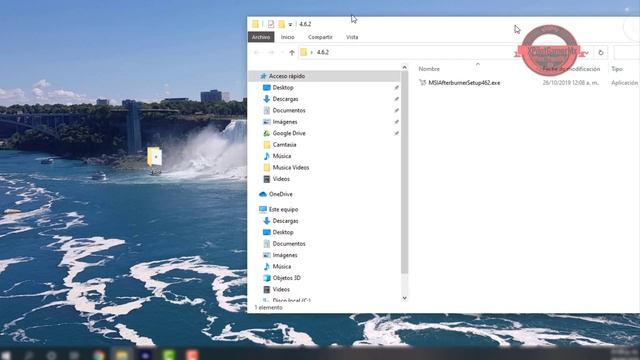Open Imágenes under Acceso rápido
This screenshot has height=360, width=640.
[284, 122]
